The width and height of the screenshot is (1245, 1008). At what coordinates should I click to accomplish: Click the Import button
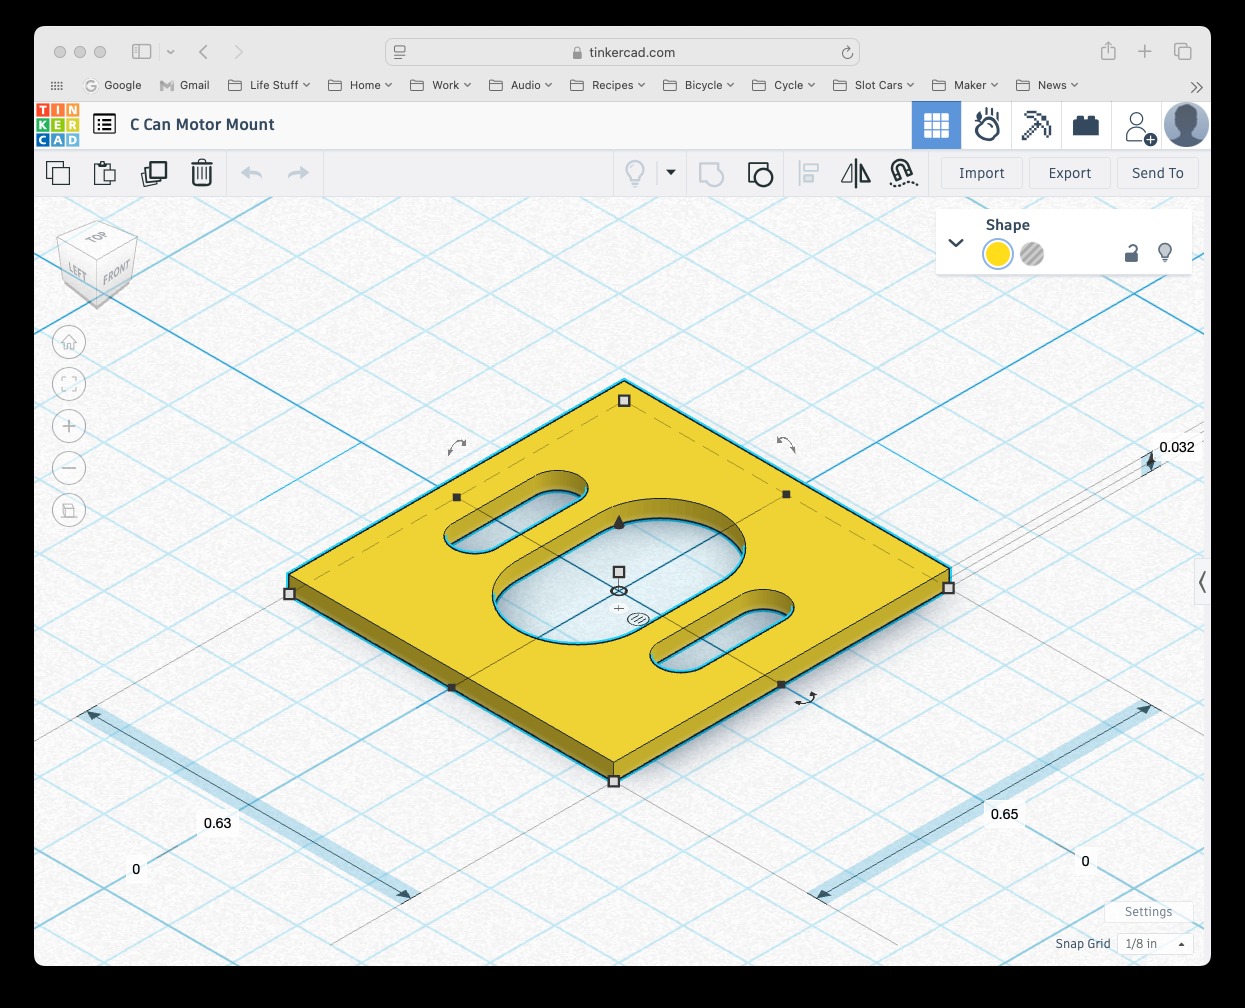click(982, 173)
